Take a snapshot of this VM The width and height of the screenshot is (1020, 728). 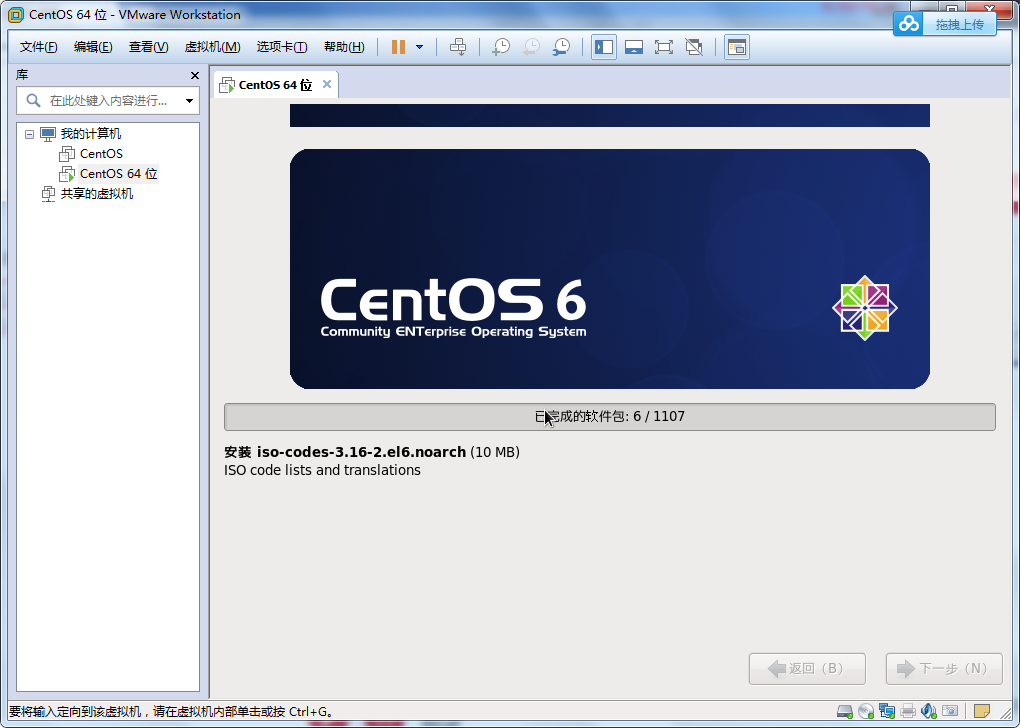[x=501, y=47]
